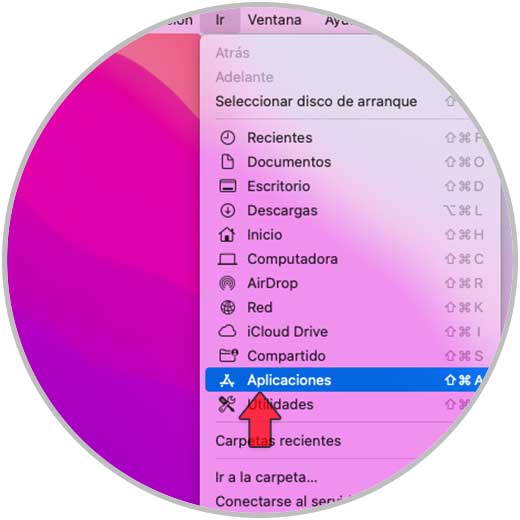Click the Escritorio desktop icon
This screenshot has height=520, width=520.
click(x=228, y=186)
